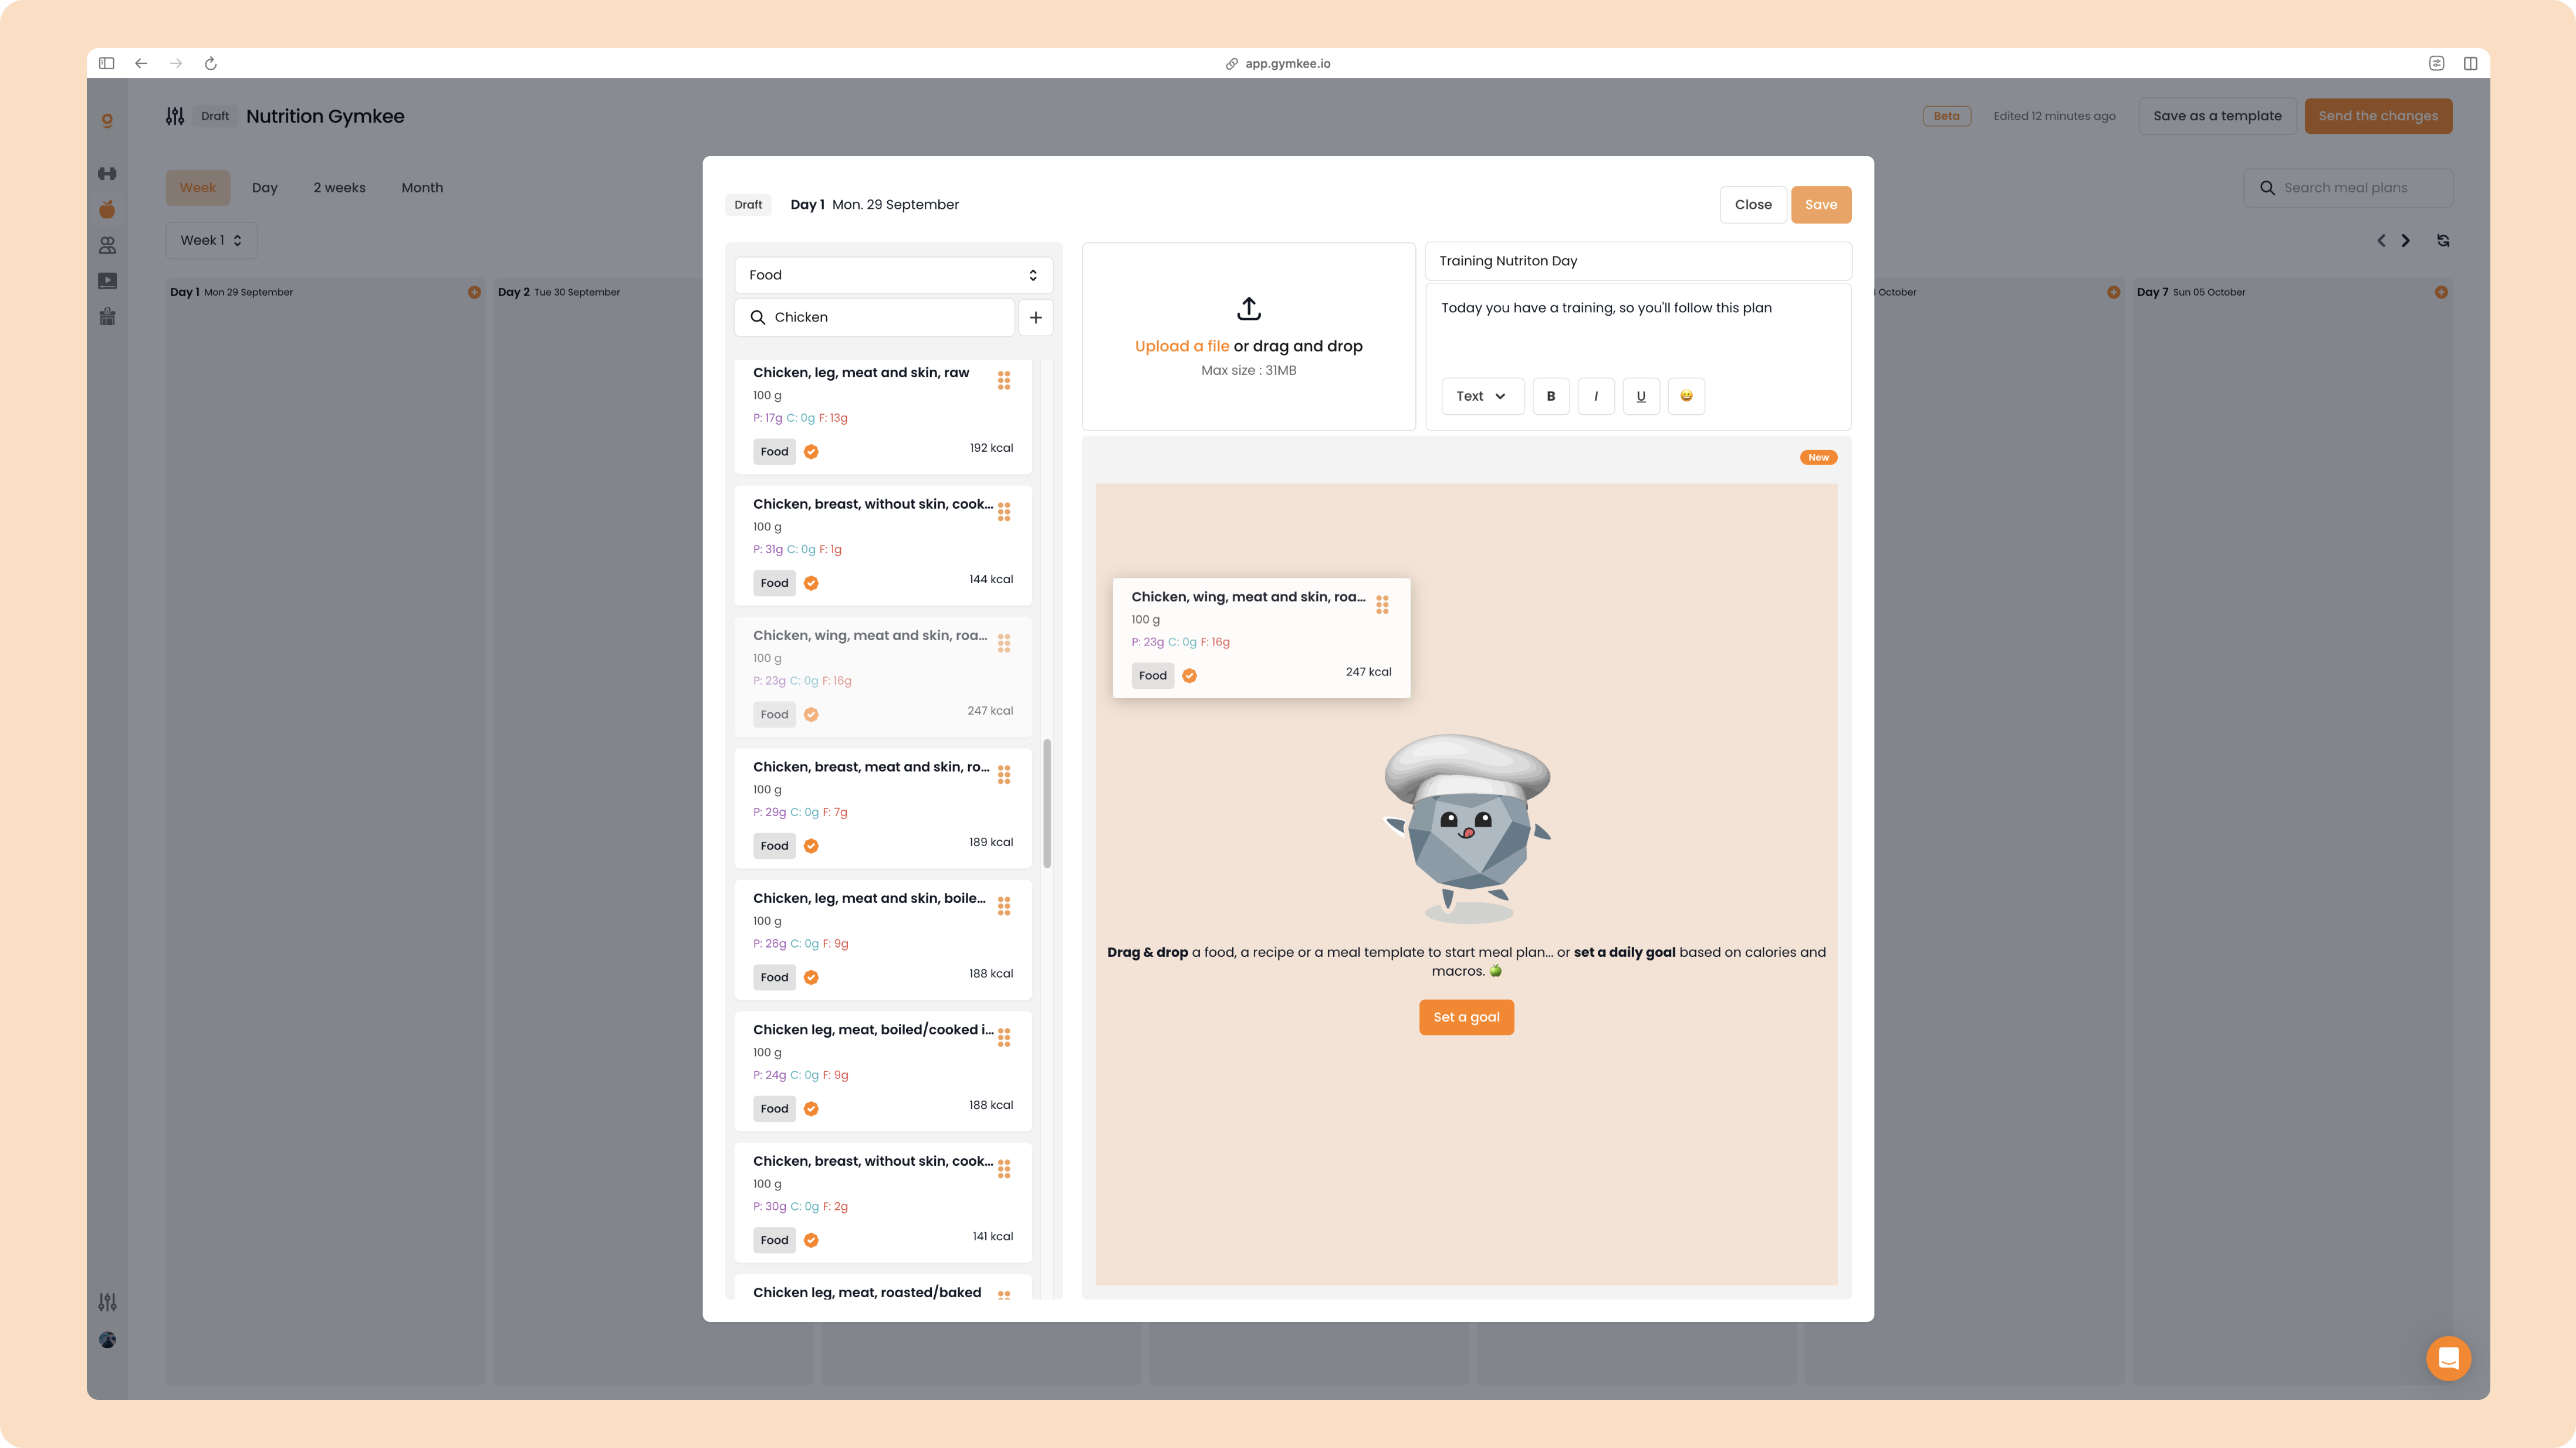Grab handle of the 141 kcal chicken breast card
Screen dimensions: 2576x1448
1004,1169
